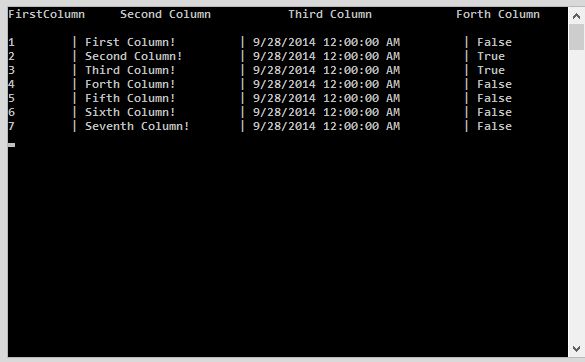The image size is (585, 362).
Task: Click the date value in row 1
Action: (326, 42)
